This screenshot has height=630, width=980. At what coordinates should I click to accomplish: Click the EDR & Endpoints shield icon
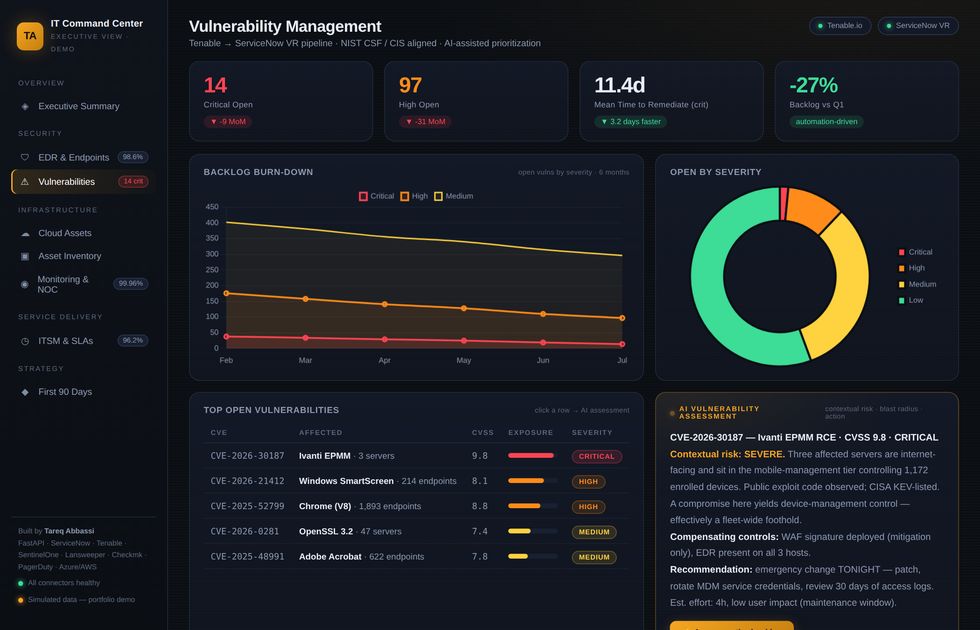click(x=25, y=158)
